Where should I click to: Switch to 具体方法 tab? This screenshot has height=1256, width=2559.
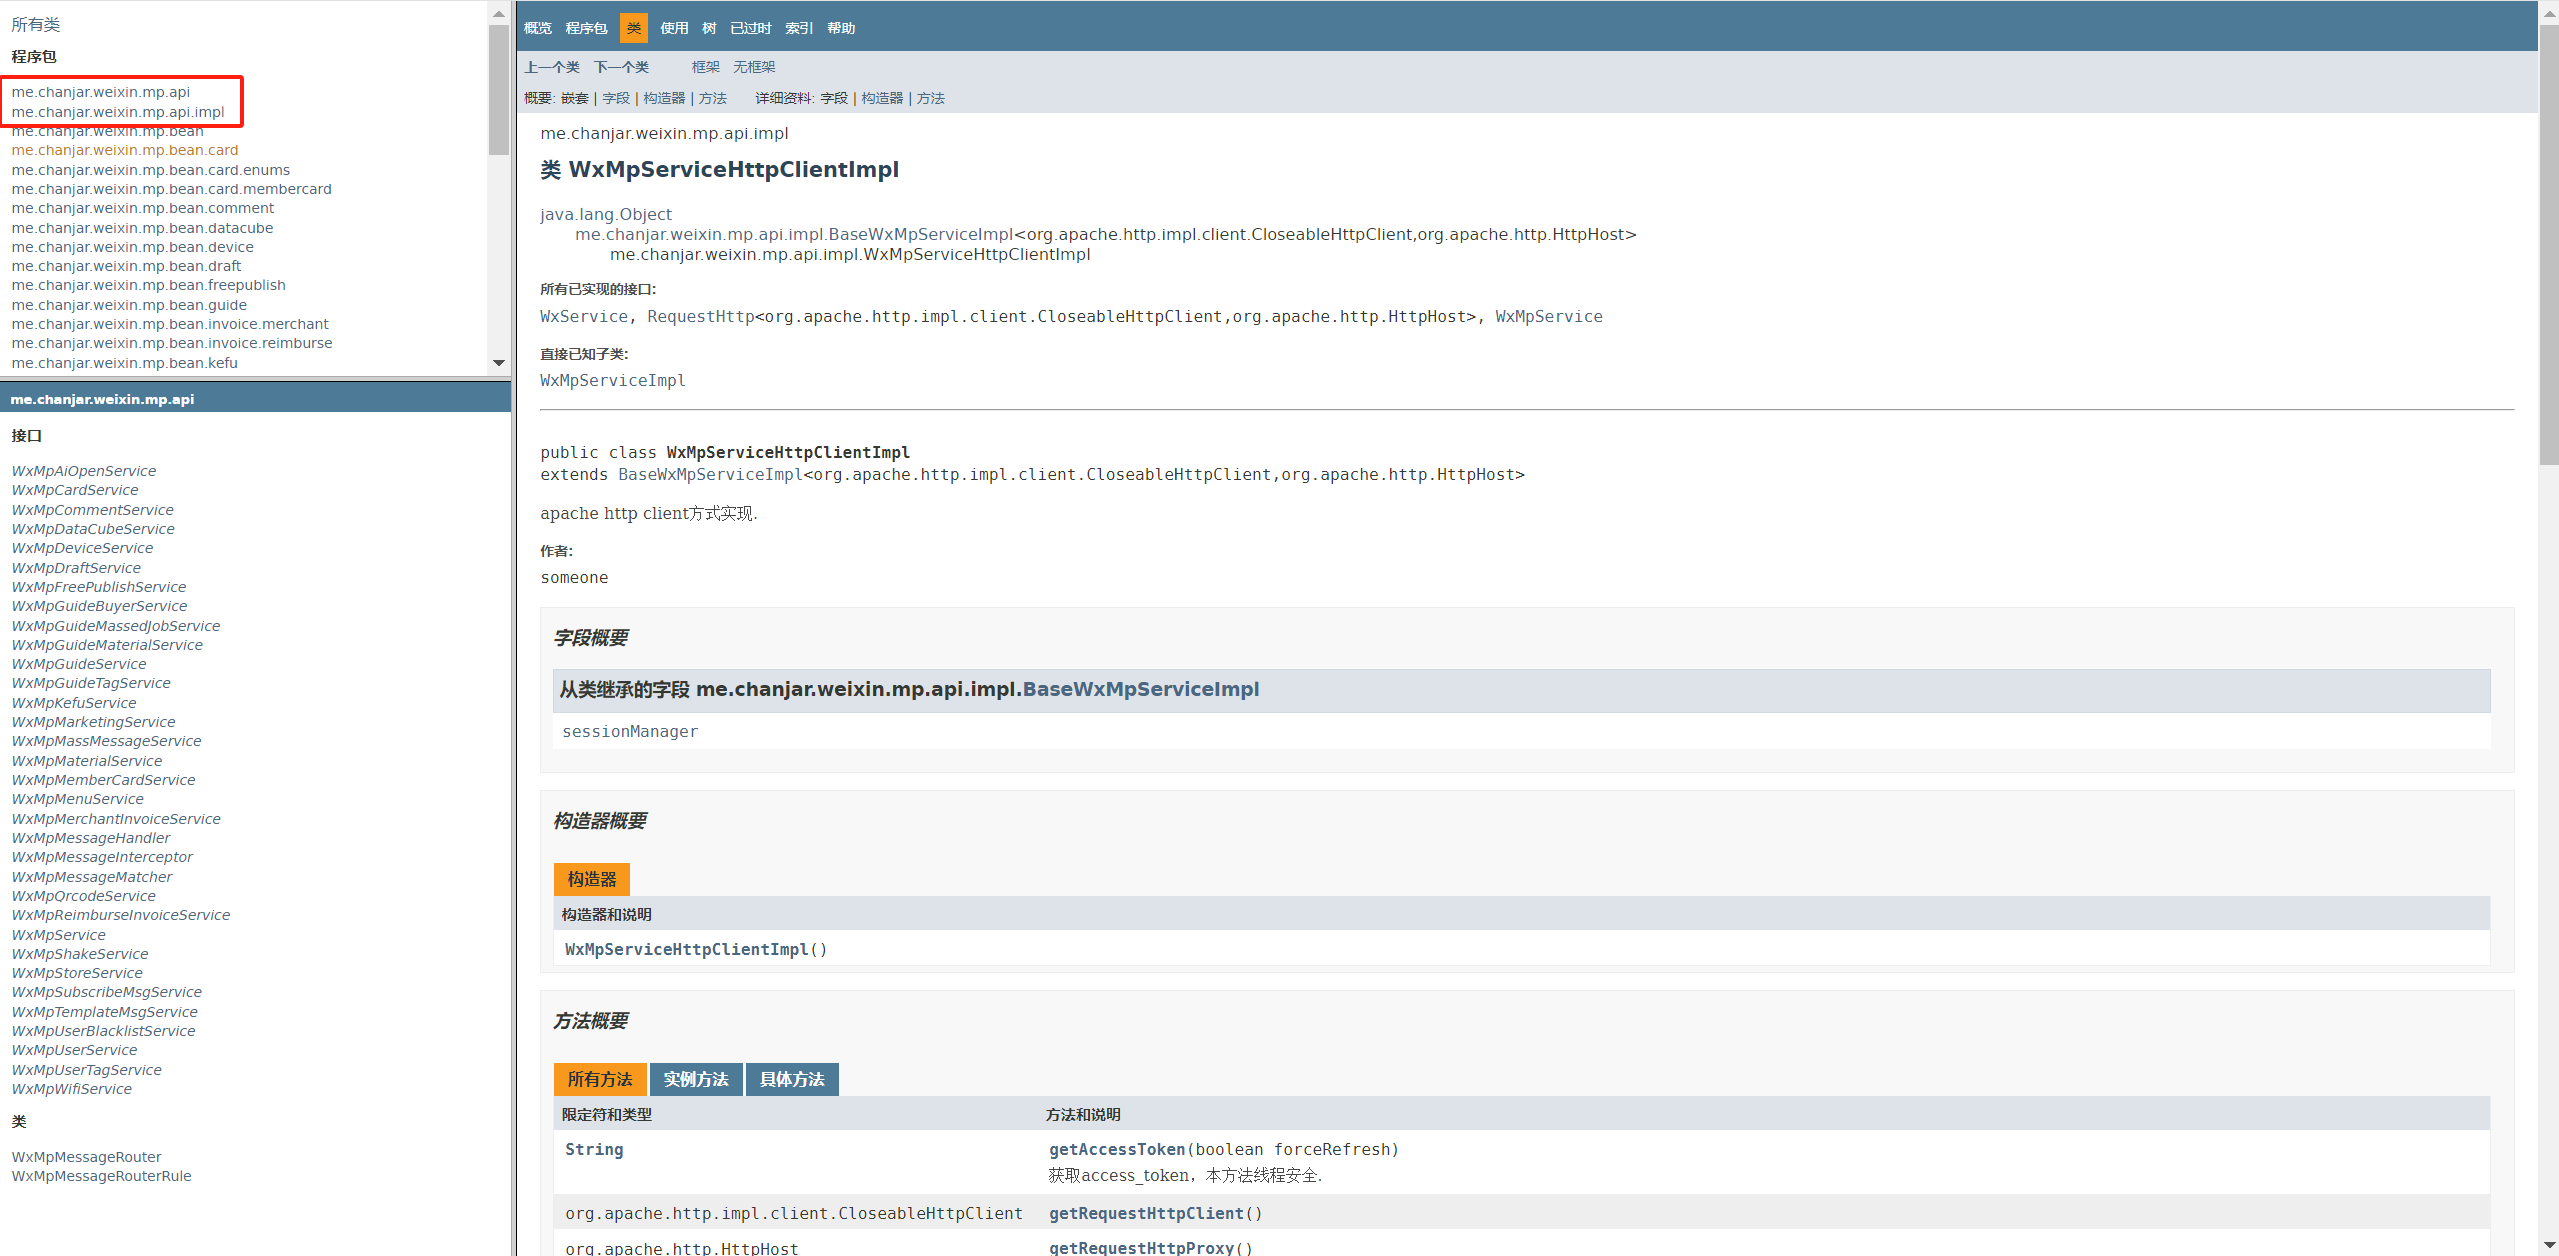pos(791,1079)
